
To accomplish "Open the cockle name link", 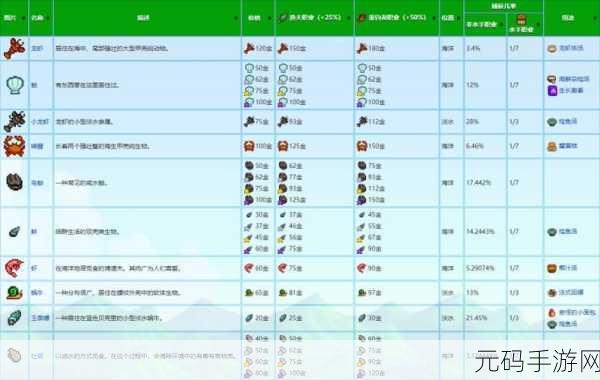I will click(37, 183).
